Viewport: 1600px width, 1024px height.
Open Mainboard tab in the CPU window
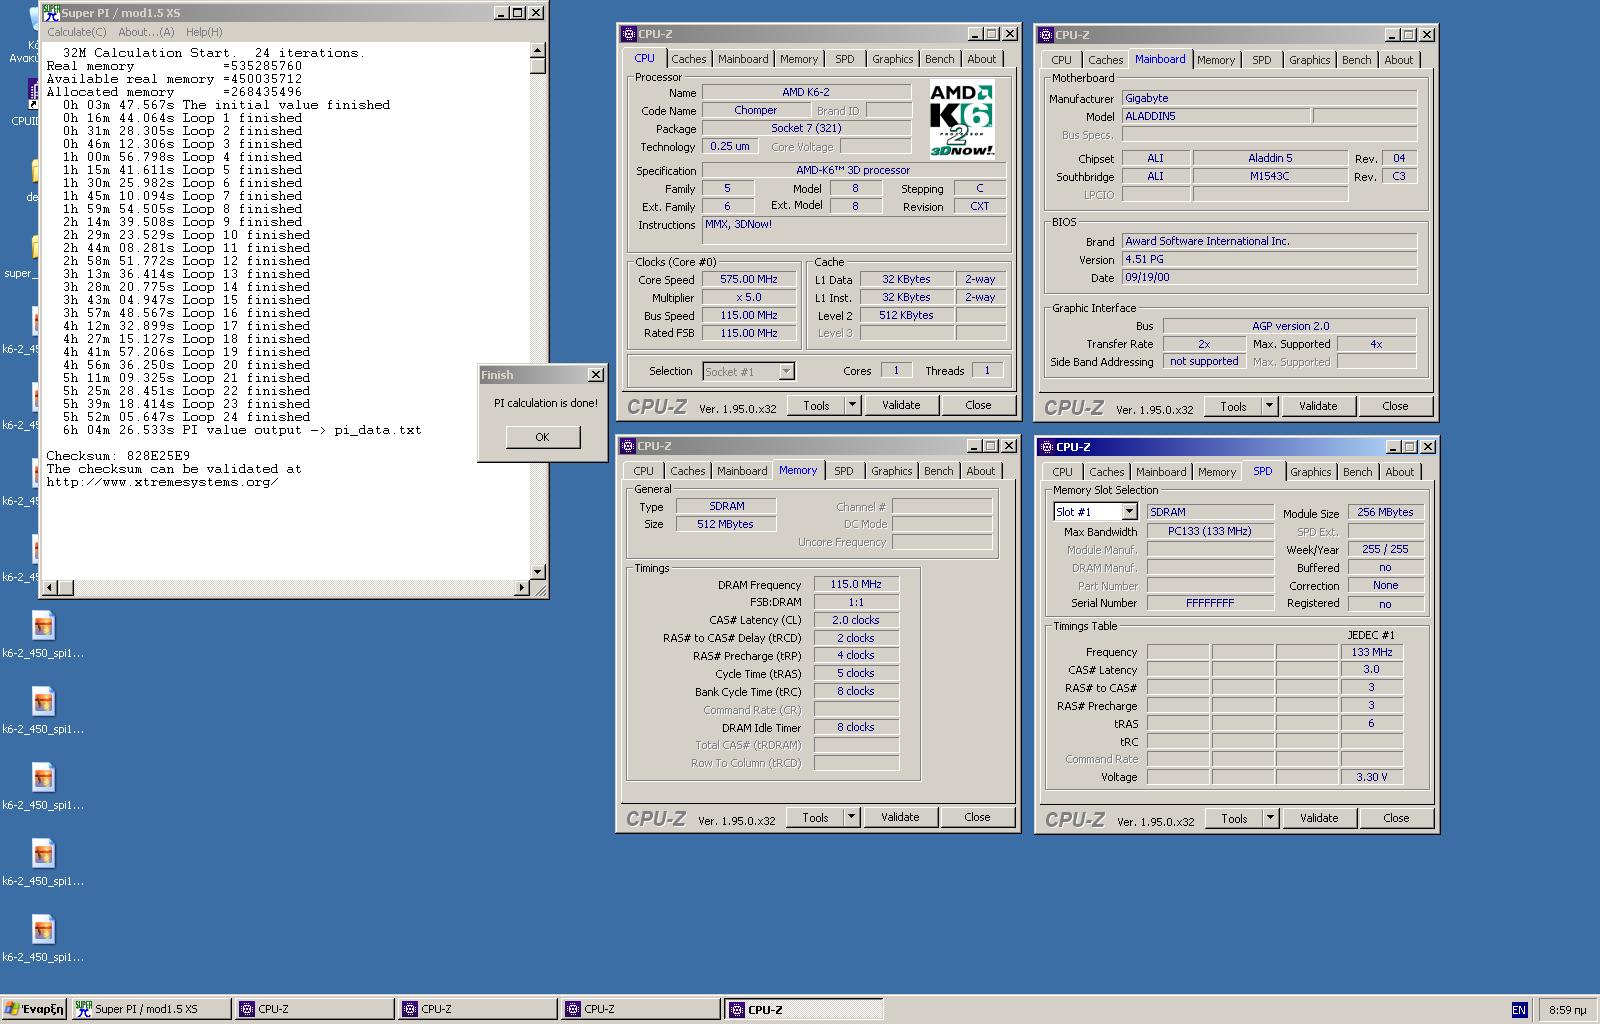[x=743, y=59]
